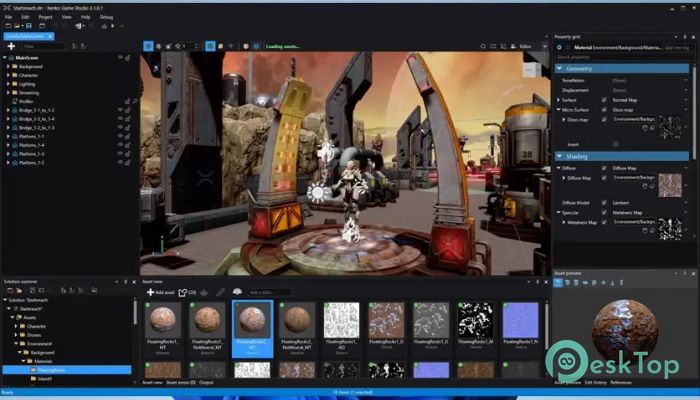Click the Gloss map texture thumbnail
700x400 pixels.
click(670, 127)
